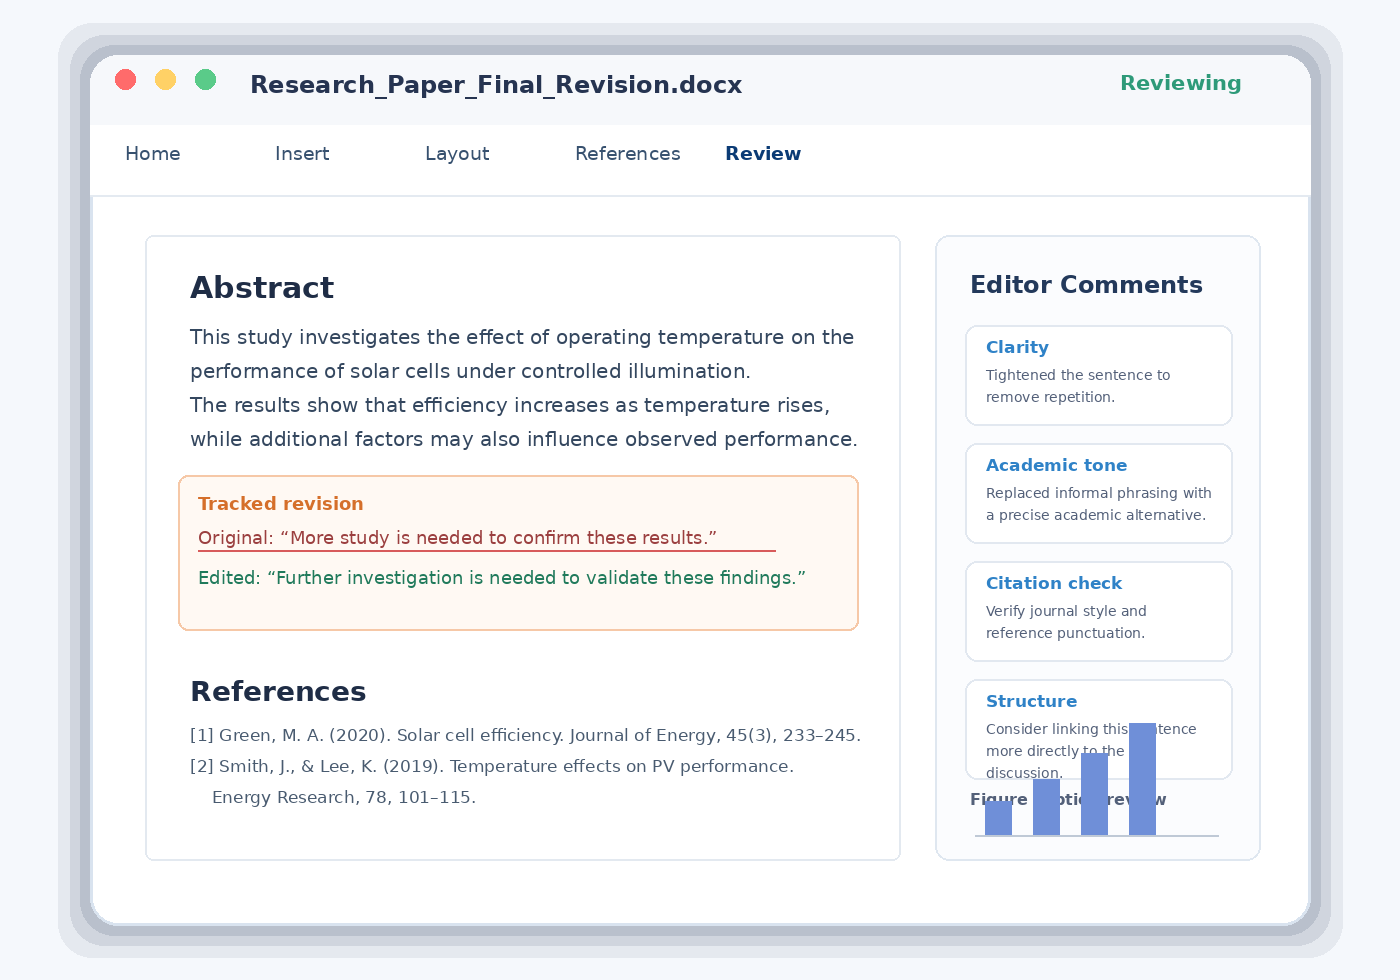Image resolution: width=1400 pixels, height=980 pixels.
Task: Click the shortest bar in figure chart
Action: (998, 818)
